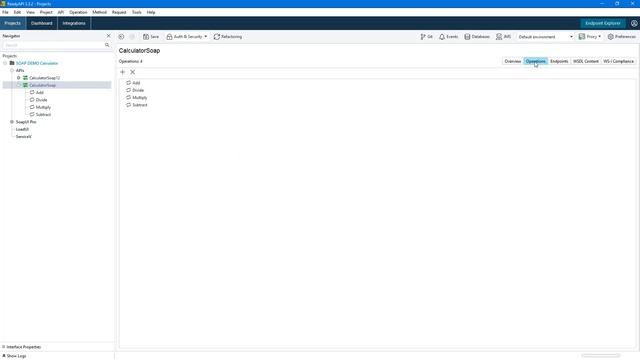Click the Navigator search field

(x=53, y=45)
